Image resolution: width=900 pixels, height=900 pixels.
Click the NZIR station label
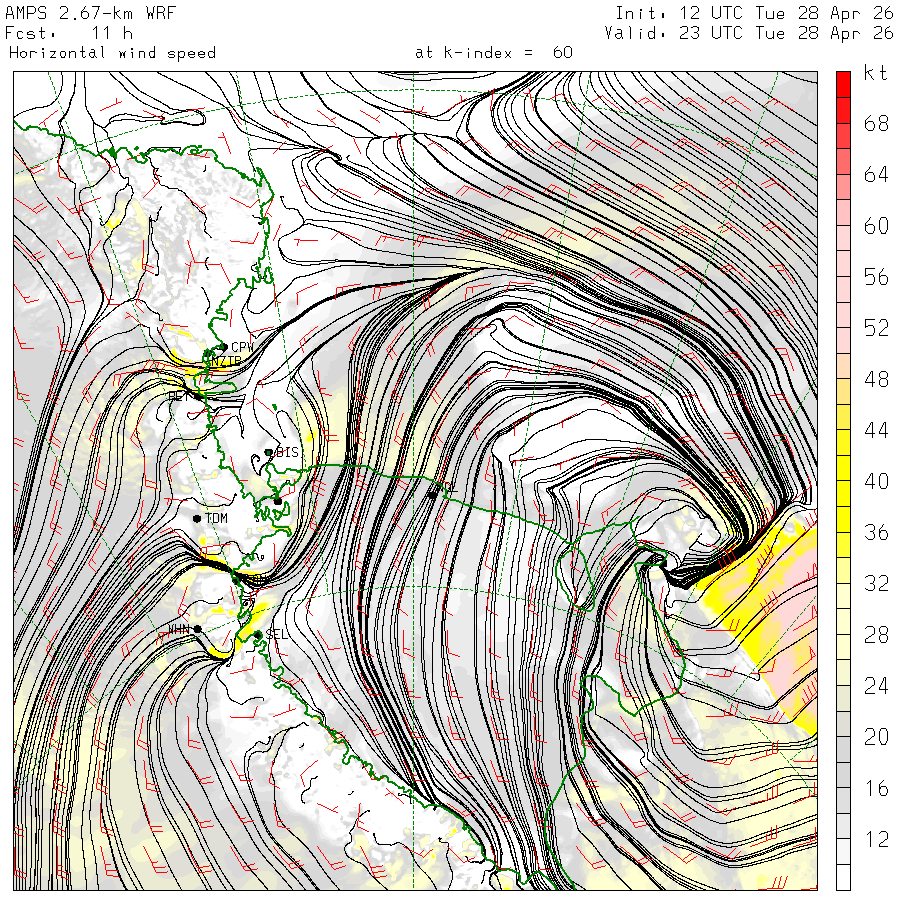tap(225, 361)
